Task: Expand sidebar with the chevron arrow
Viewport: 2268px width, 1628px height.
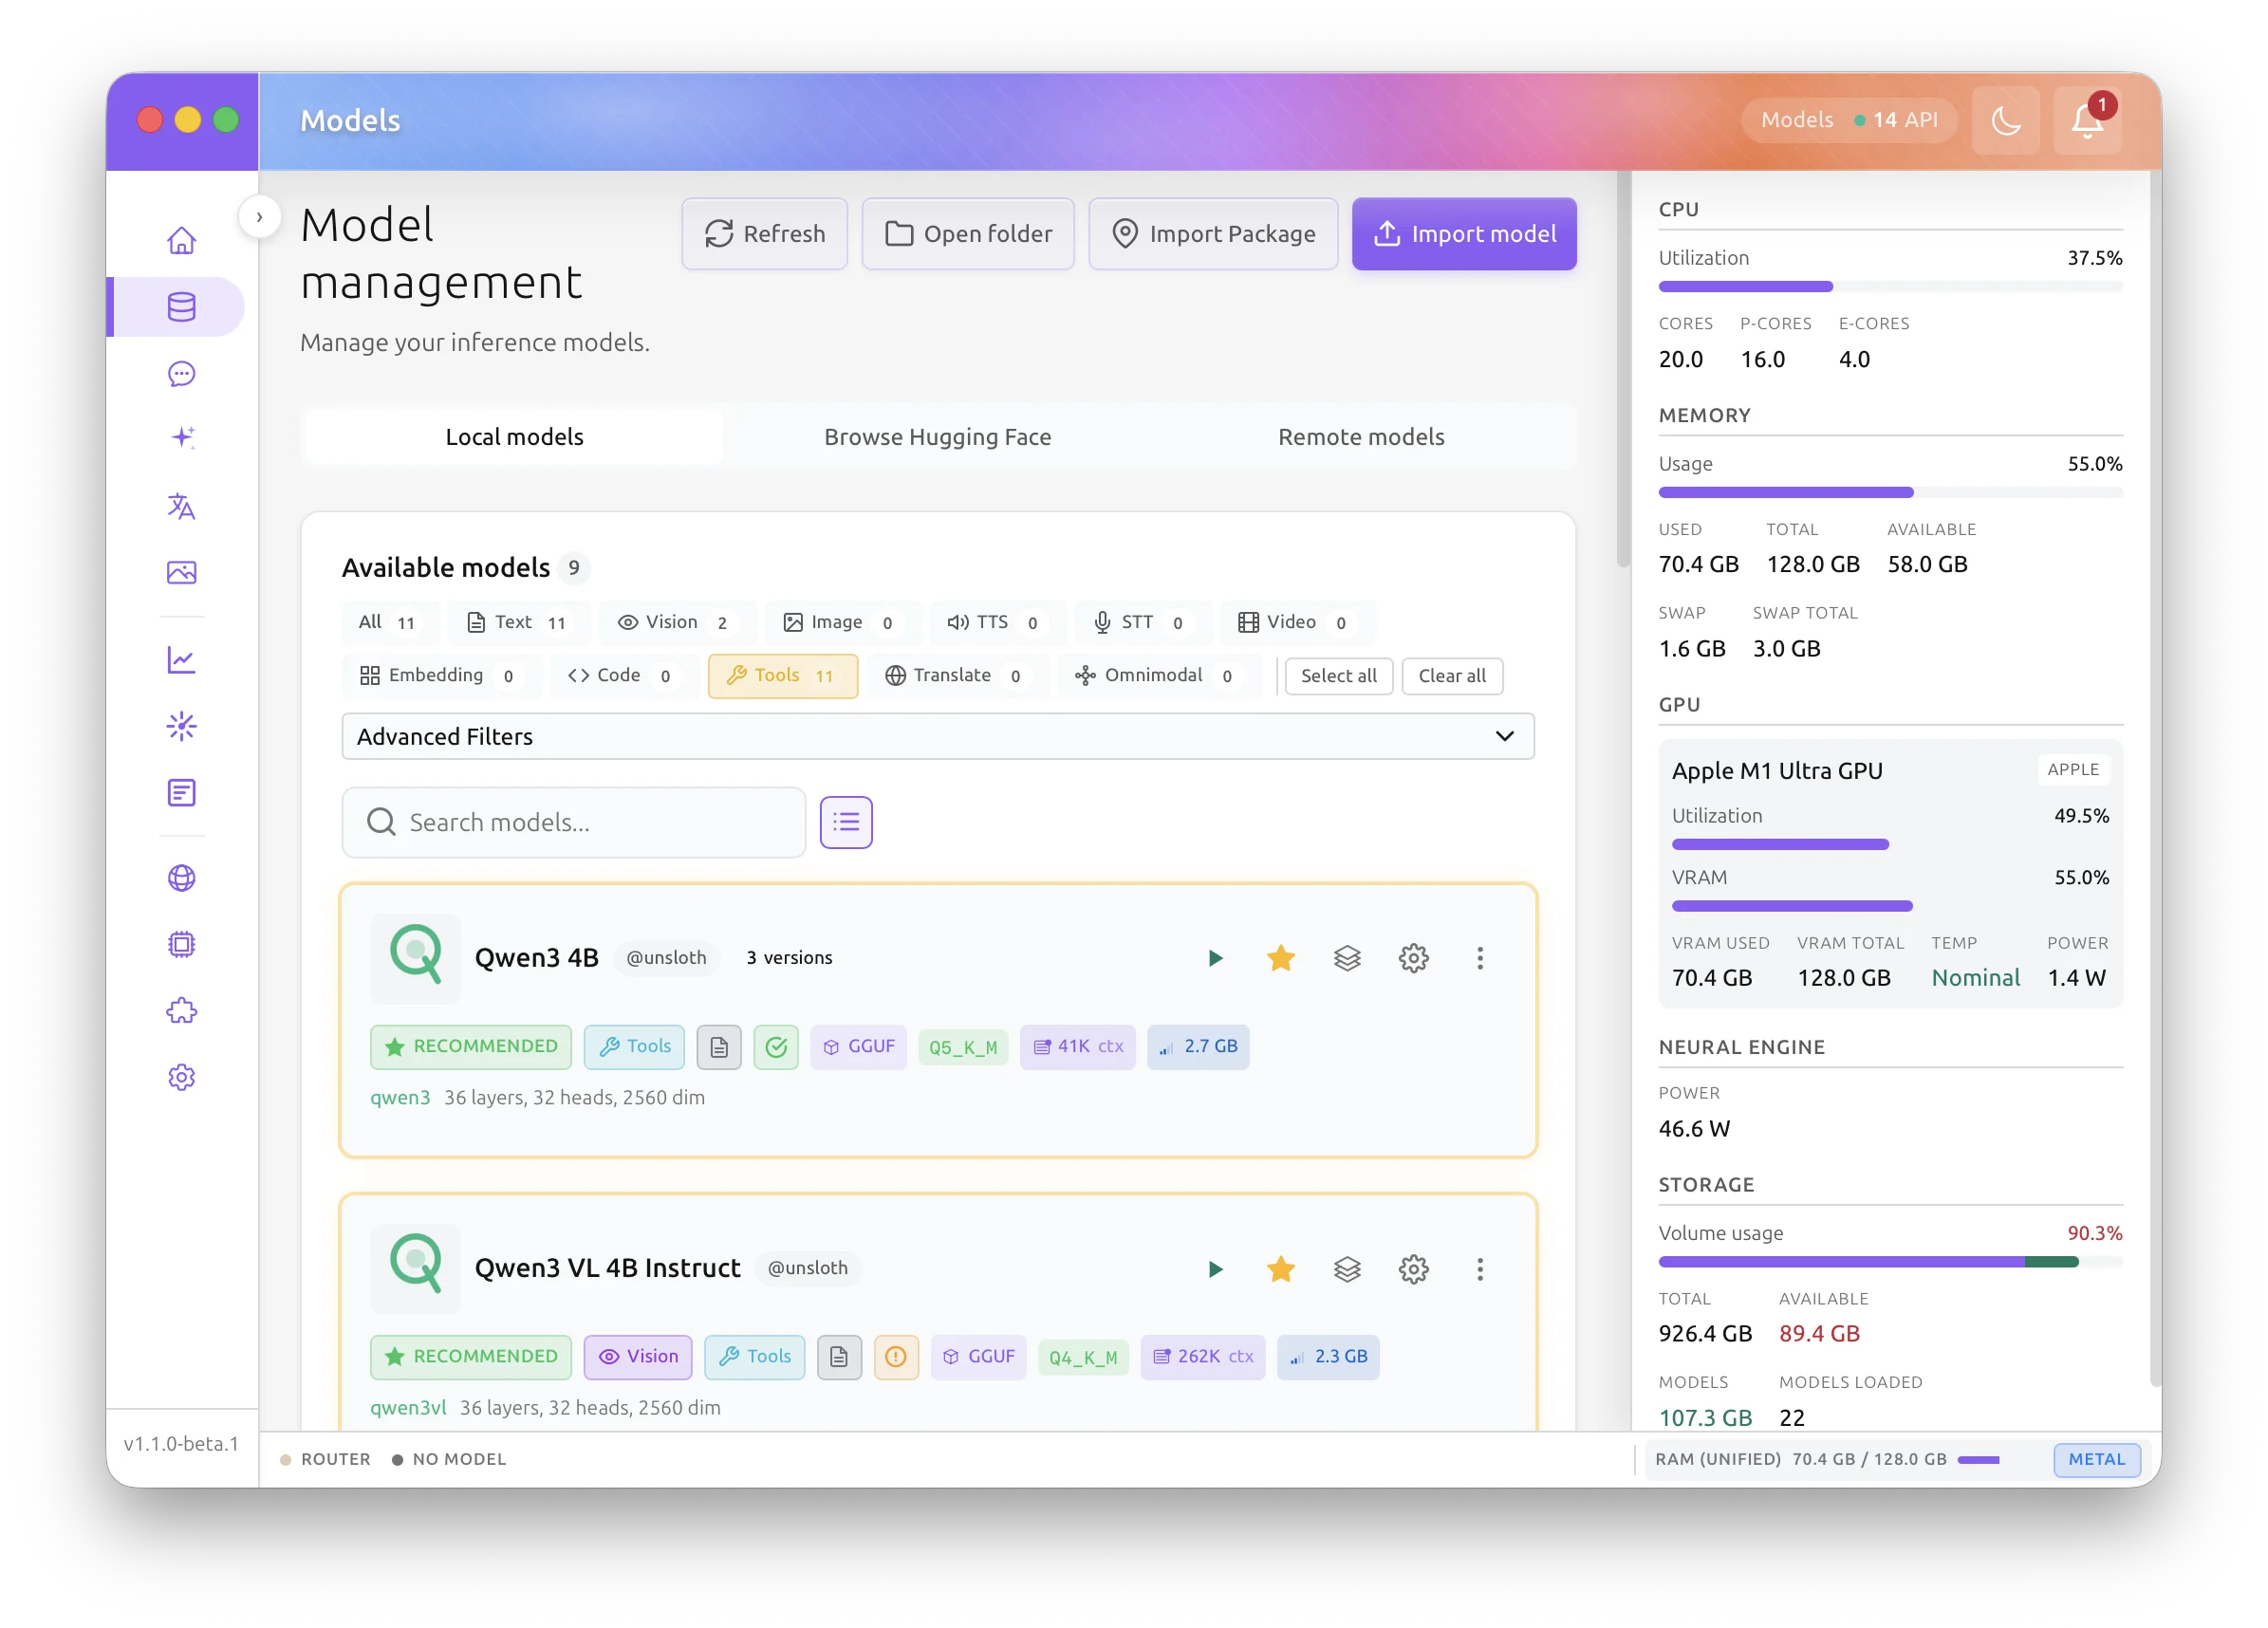Action: [259, 217]
